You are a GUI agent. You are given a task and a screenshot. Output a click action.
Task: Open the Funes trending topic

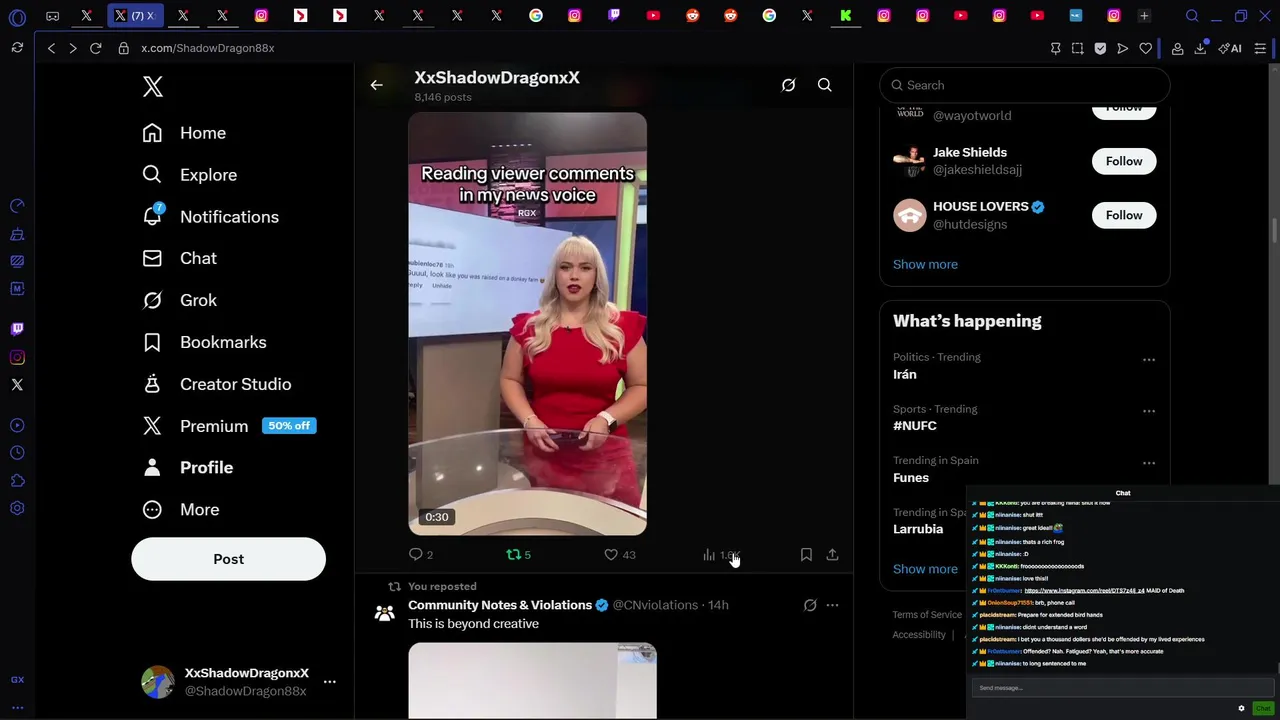[911, 477]
